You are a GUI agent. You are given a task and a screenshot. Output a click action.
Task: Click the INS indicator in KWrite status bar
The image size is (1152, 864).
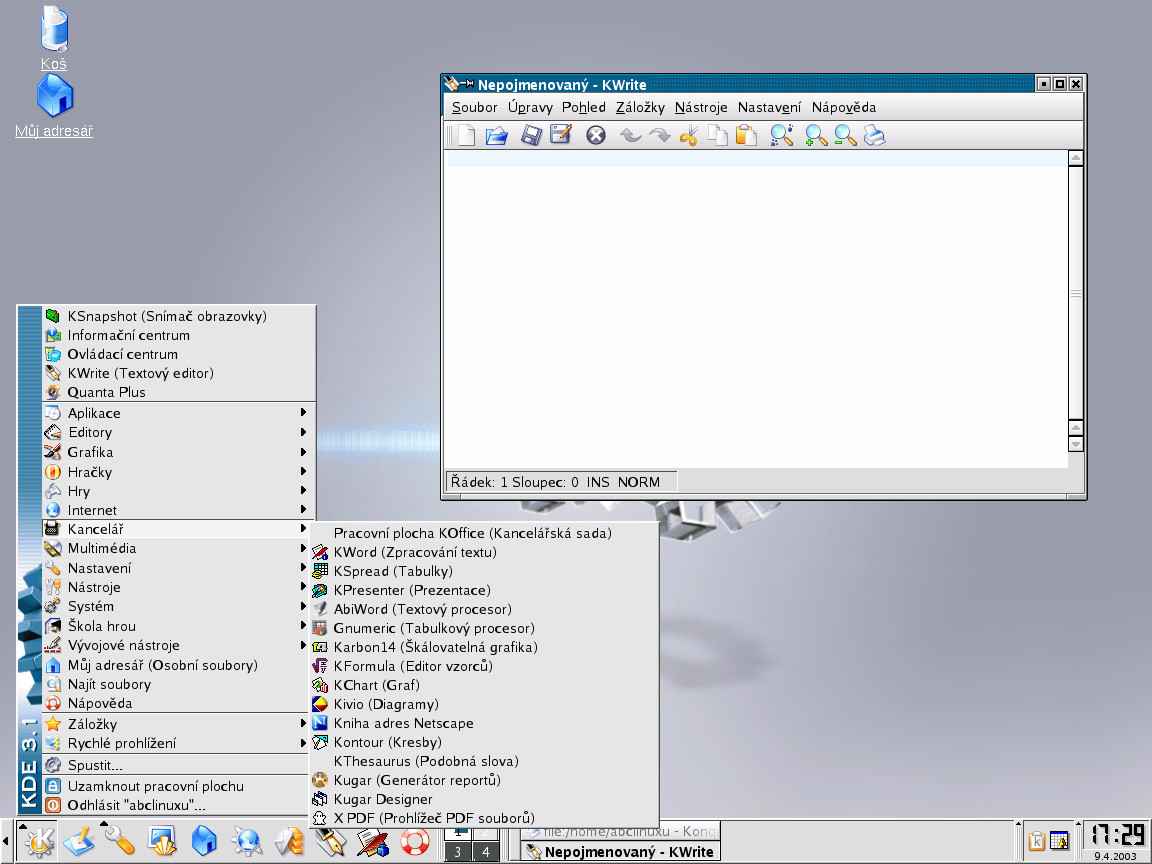pyautogui.click(x=597, y=482)
